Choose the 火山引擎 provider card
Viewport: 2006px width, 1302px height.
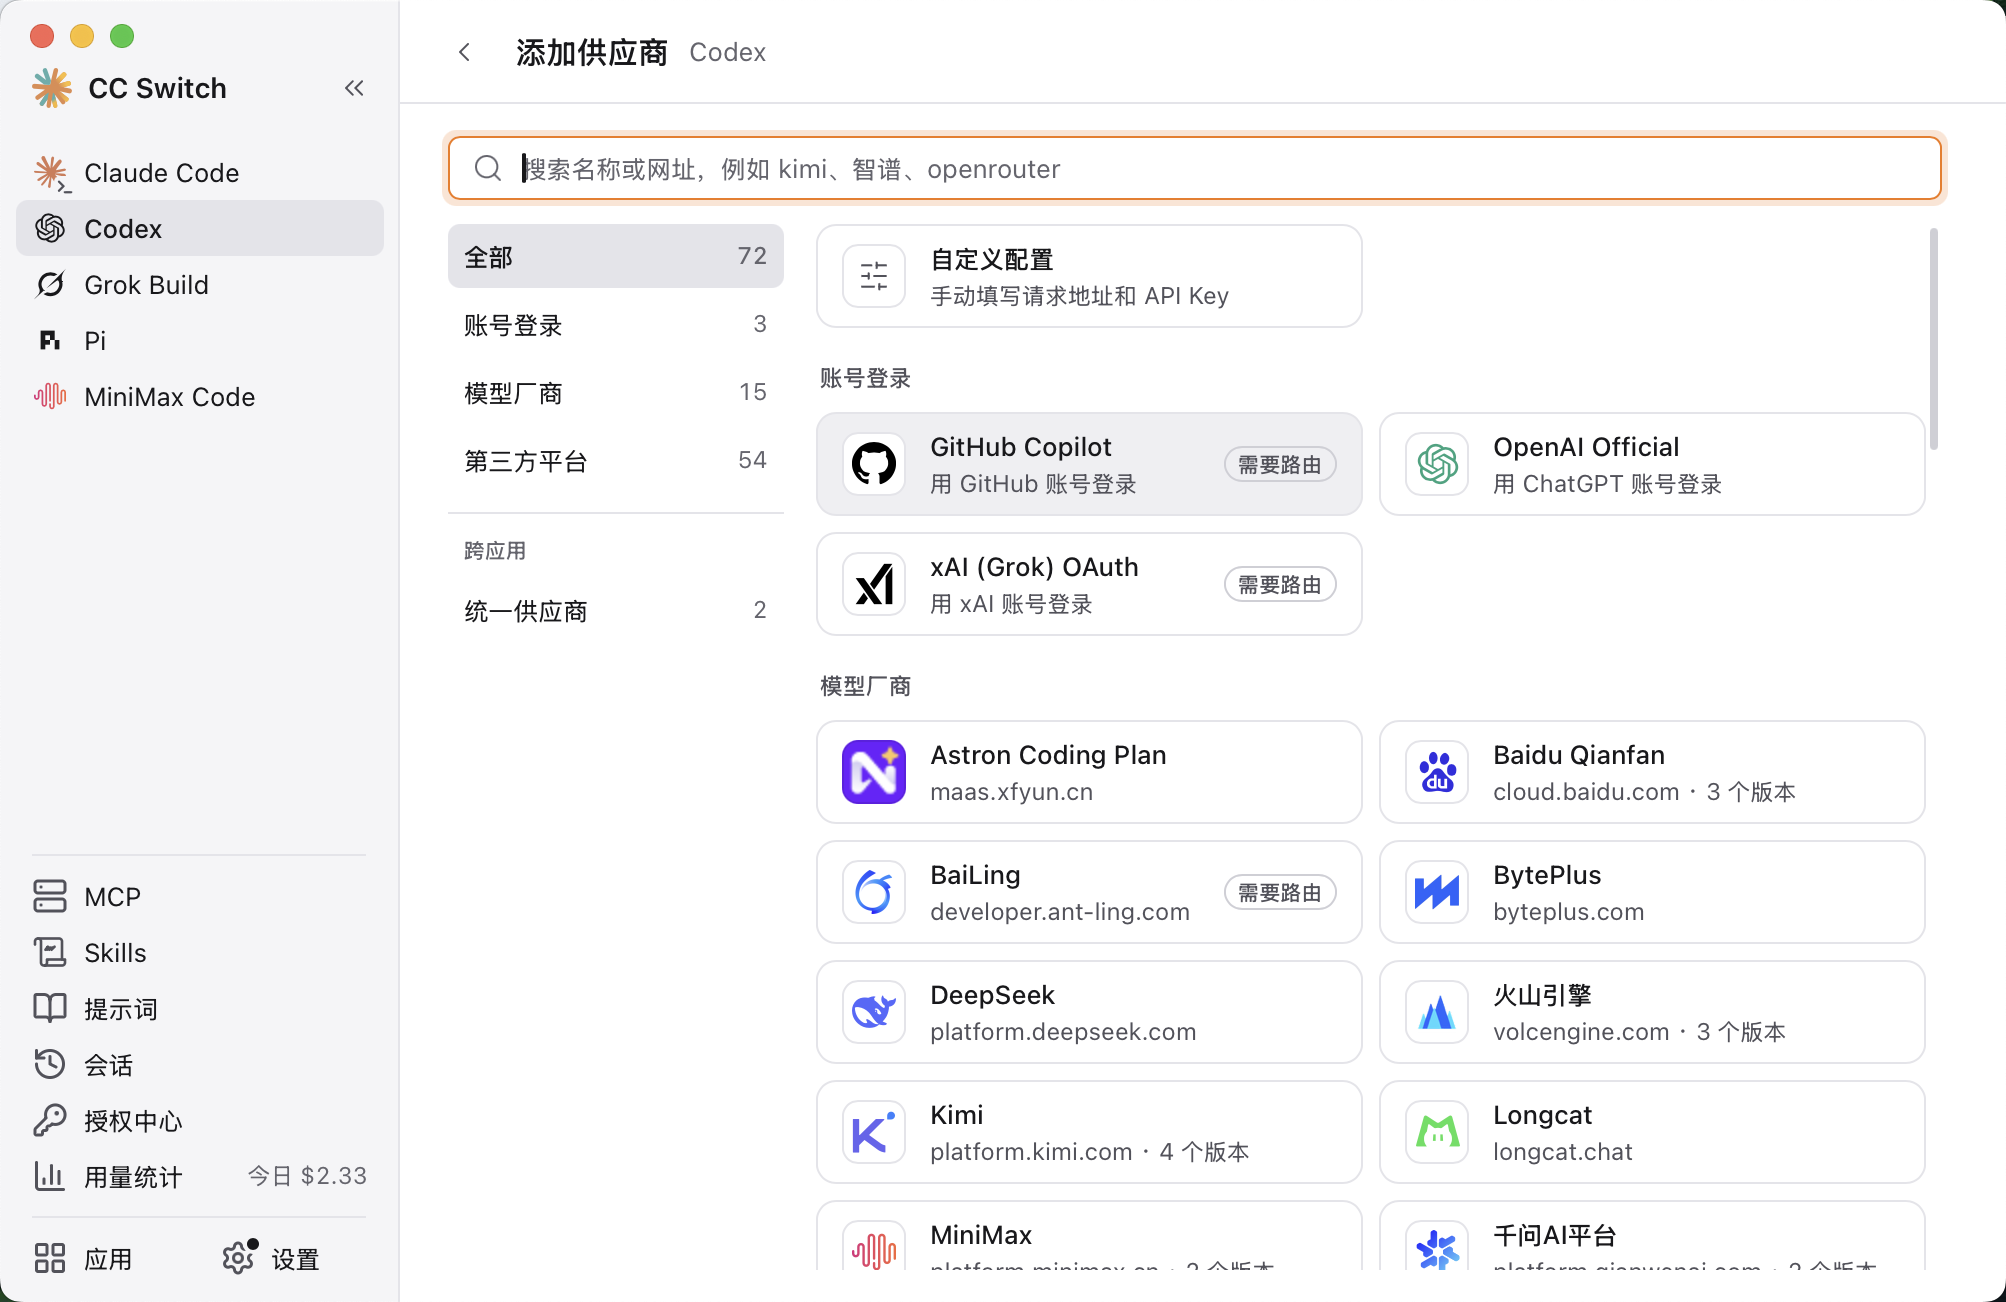pos(1652,1012)
